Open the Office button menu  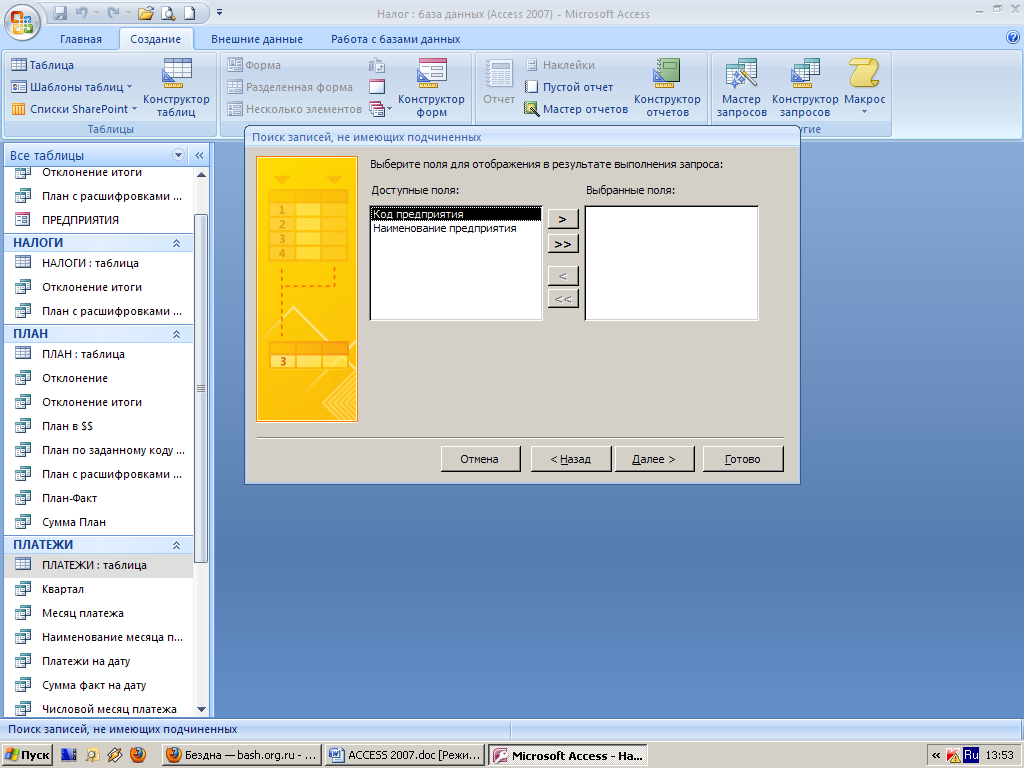click(22, 22)
